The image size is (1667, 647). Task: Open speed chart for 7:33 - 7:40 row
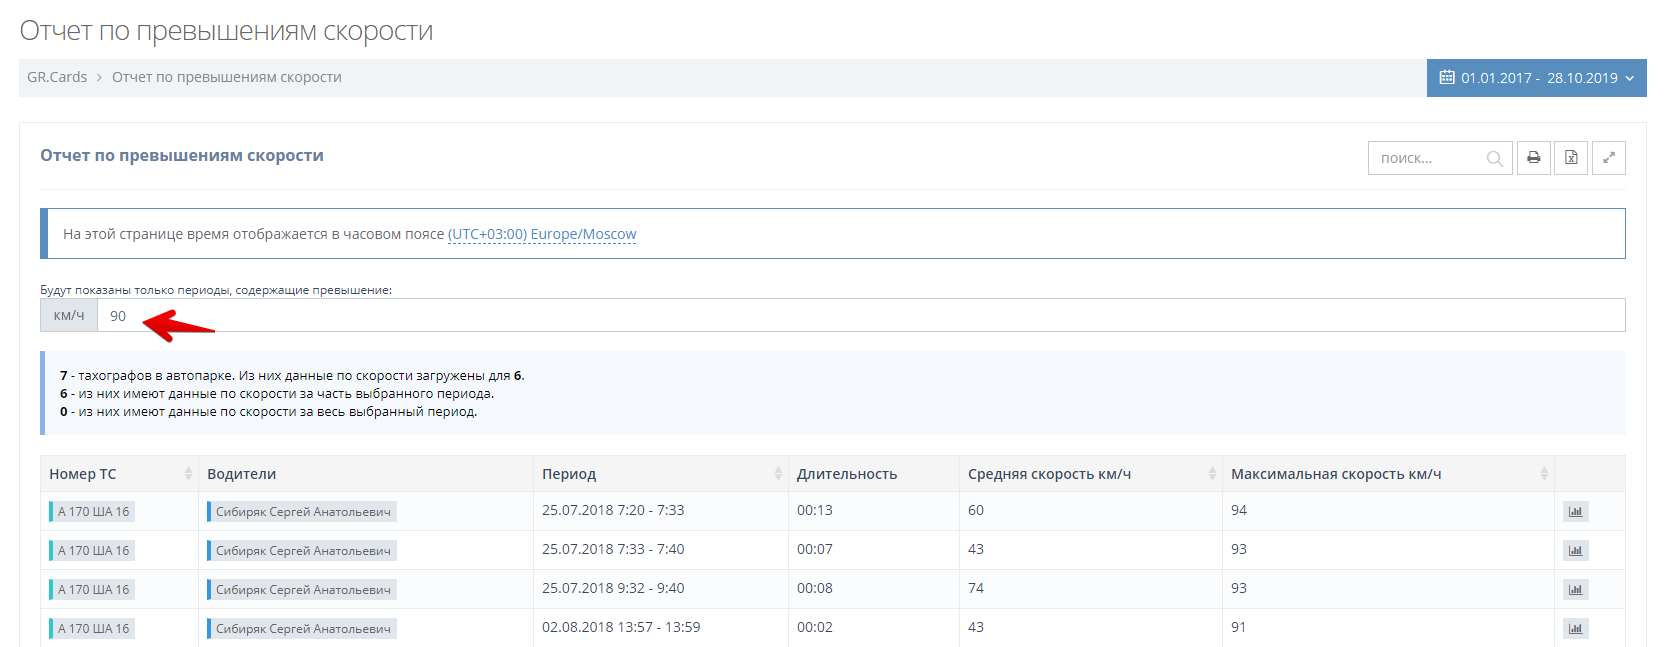coord(1575,551)
